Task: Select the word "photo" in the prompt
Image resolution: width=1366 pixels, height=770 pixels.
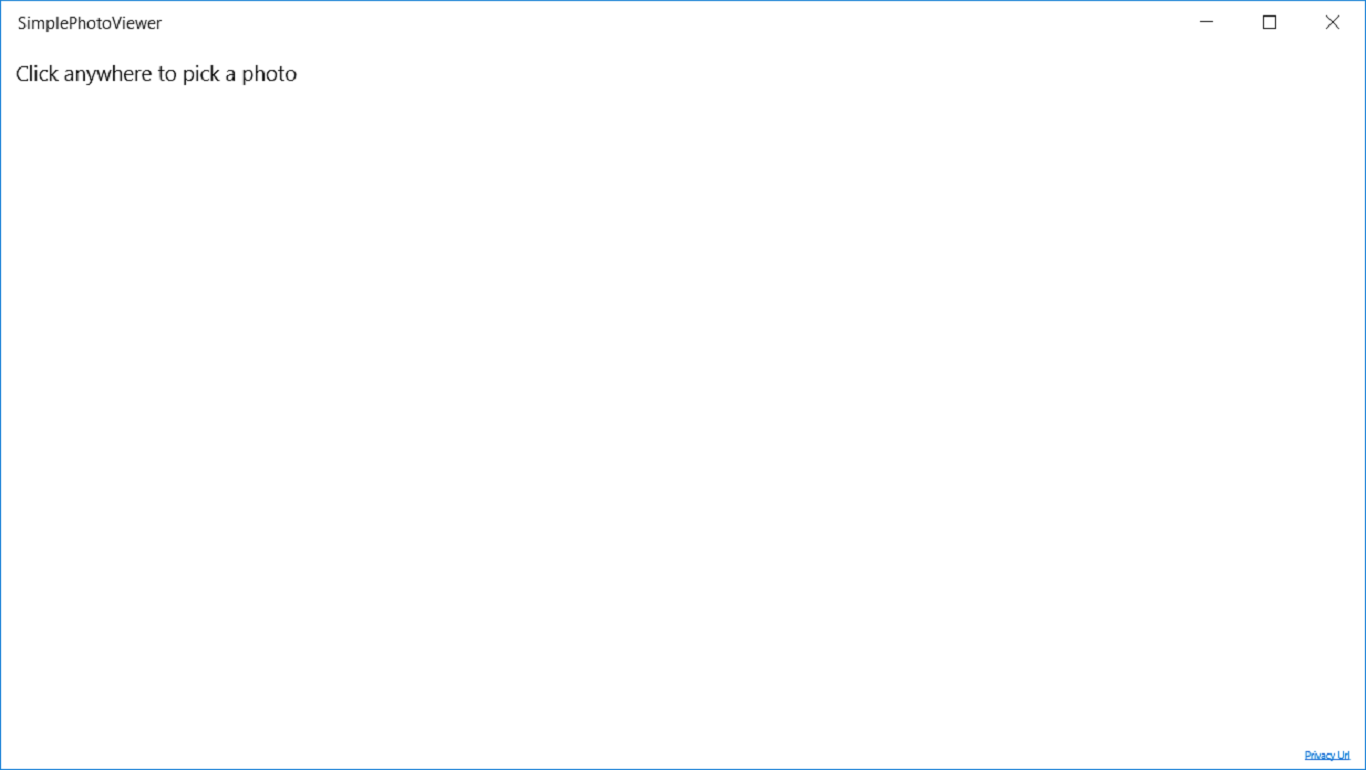Action: (269, 74)
